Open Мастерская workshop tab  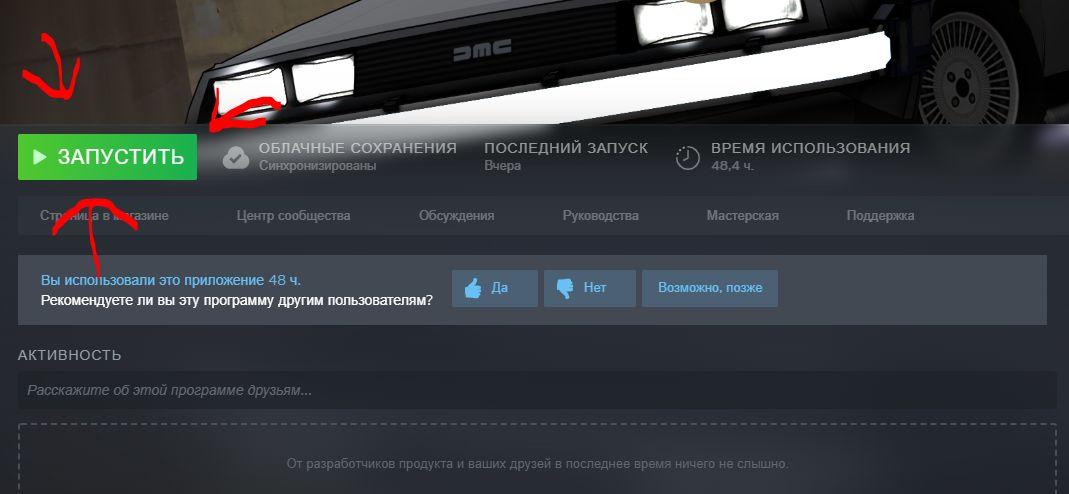point(742,216)
